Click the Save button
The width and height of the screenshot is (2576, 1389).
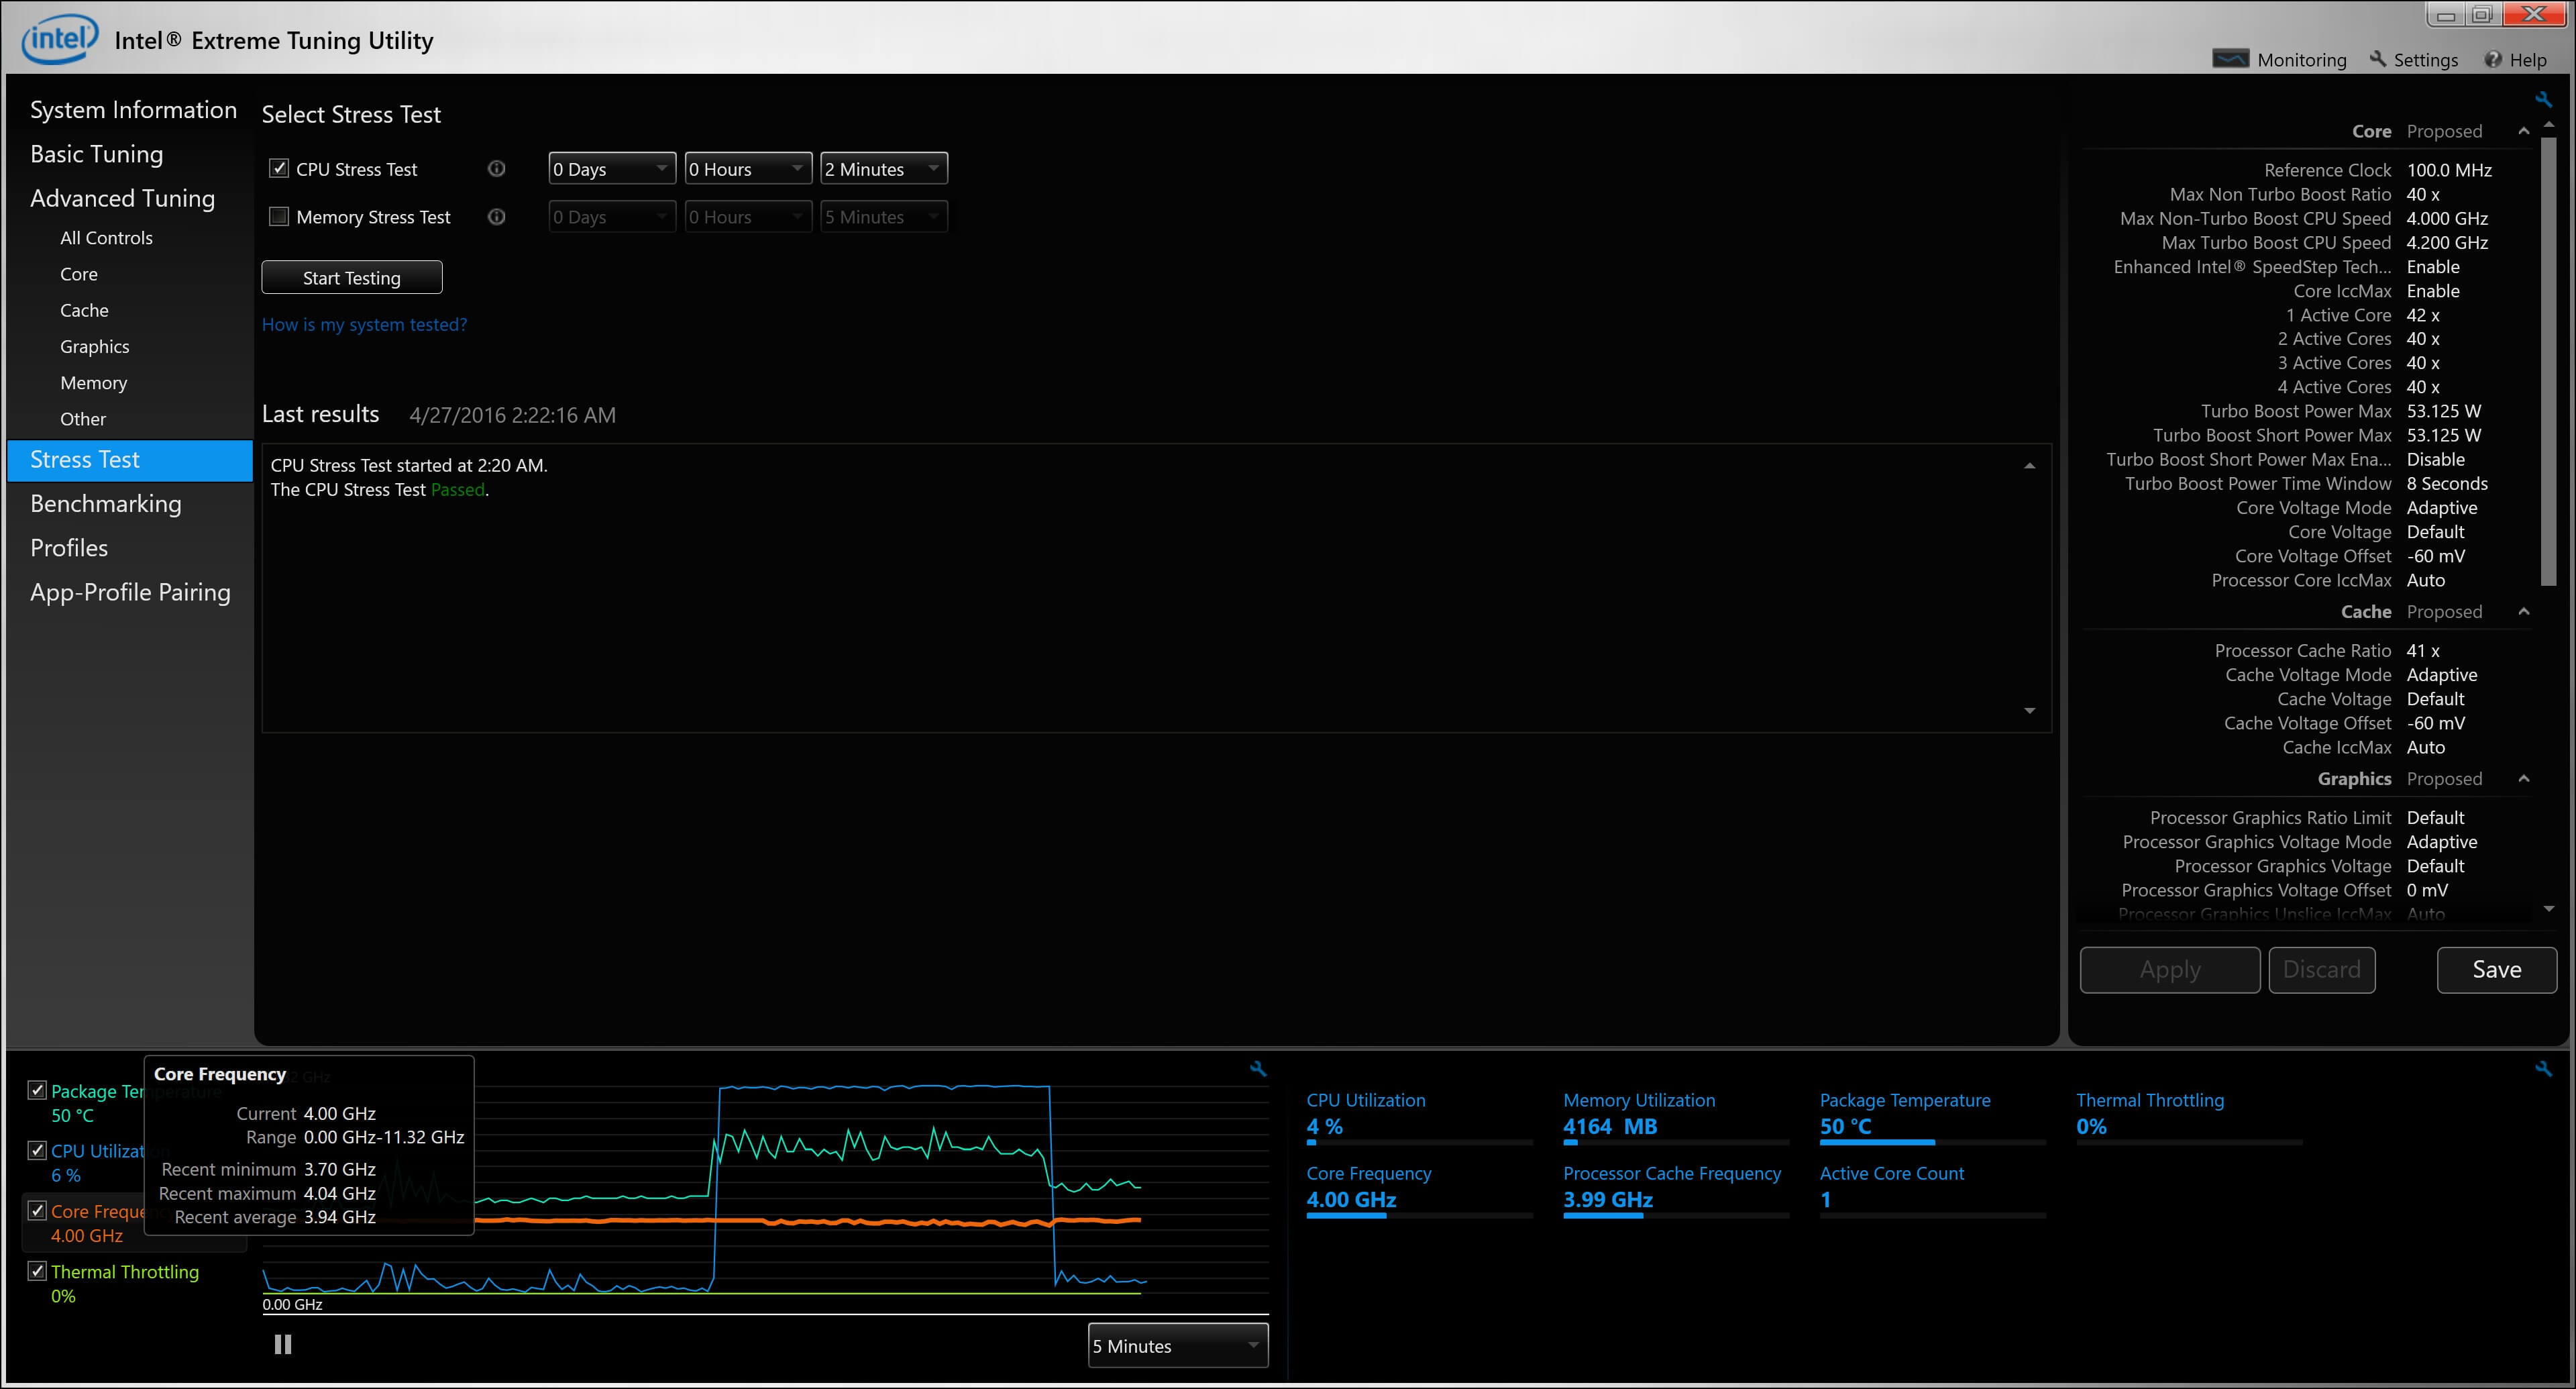[x=2496, y=969]
